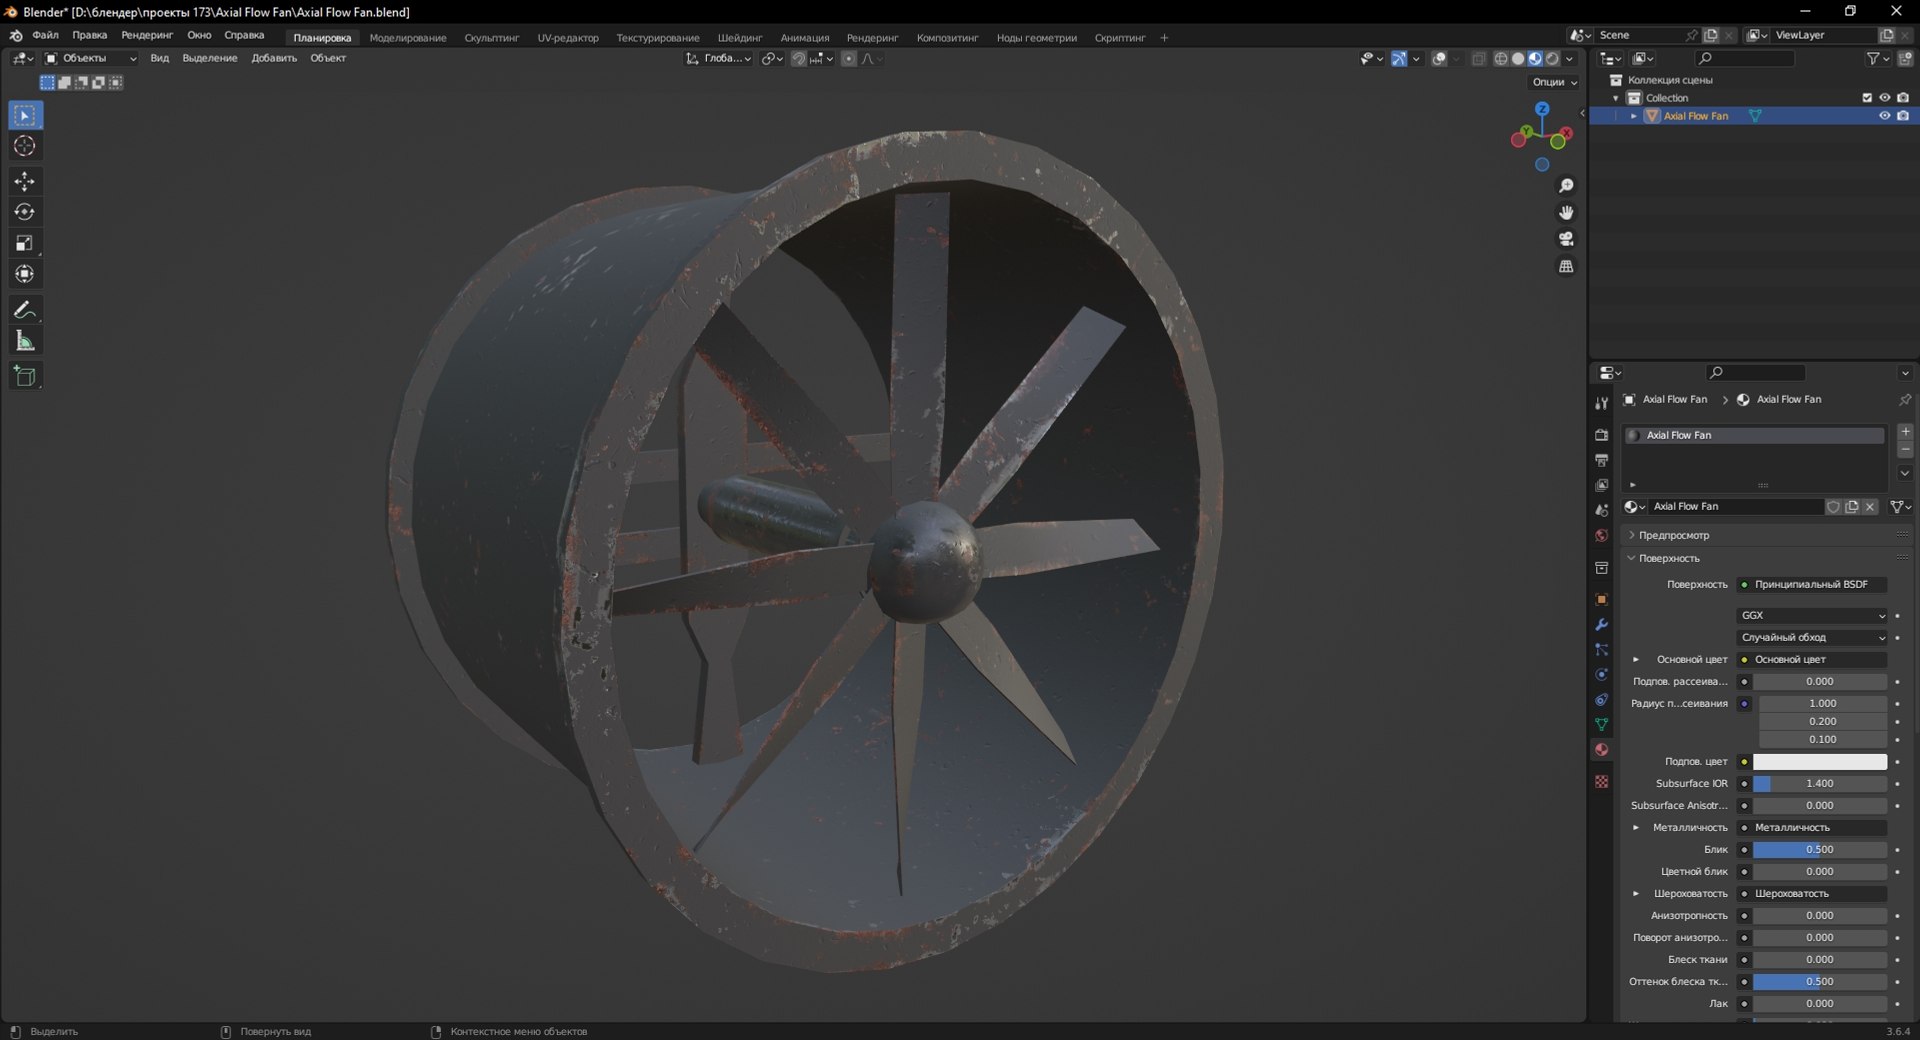
Task: Select the Add Cube tool
Action: [25, 376]
